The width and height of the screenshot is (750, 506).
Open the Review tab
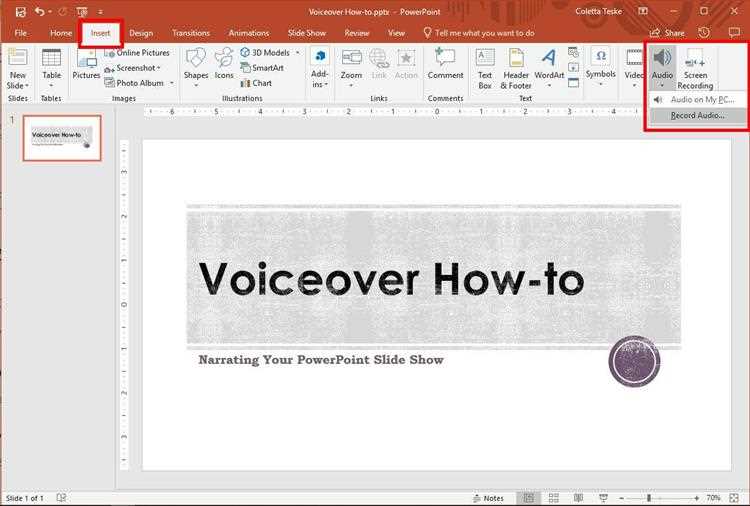pos(357,33)
